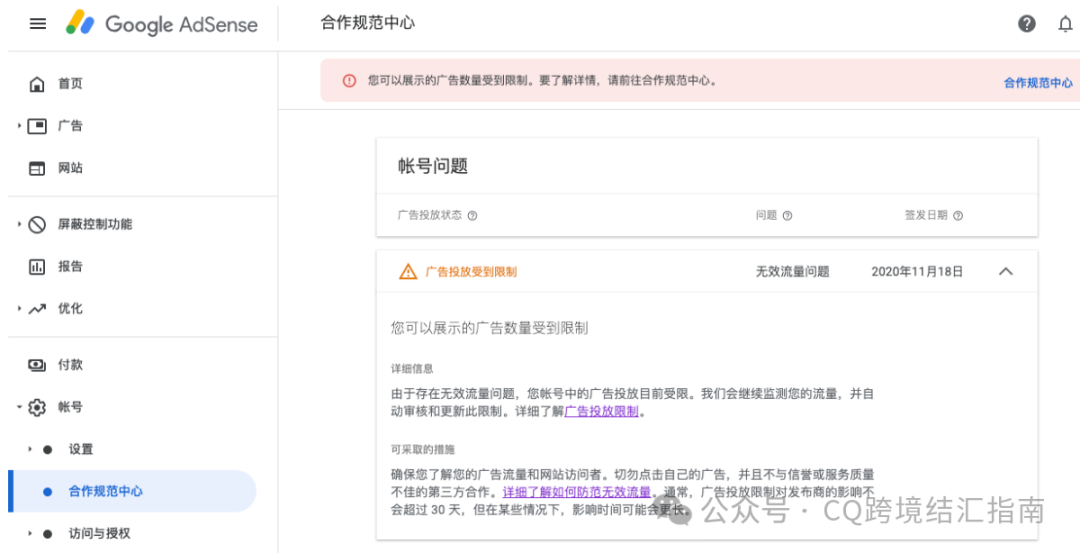Click the 详细信息 subheading
The height and width of the screenshot is (553, 1080).
(x=412, y=369)
